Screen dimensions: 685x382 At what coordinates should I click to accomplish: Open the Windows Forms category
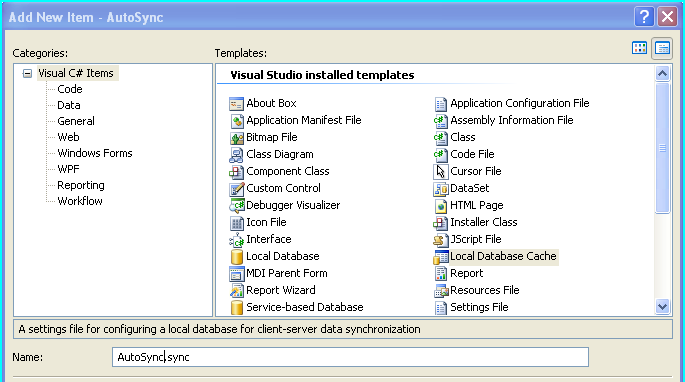point(95,153)
